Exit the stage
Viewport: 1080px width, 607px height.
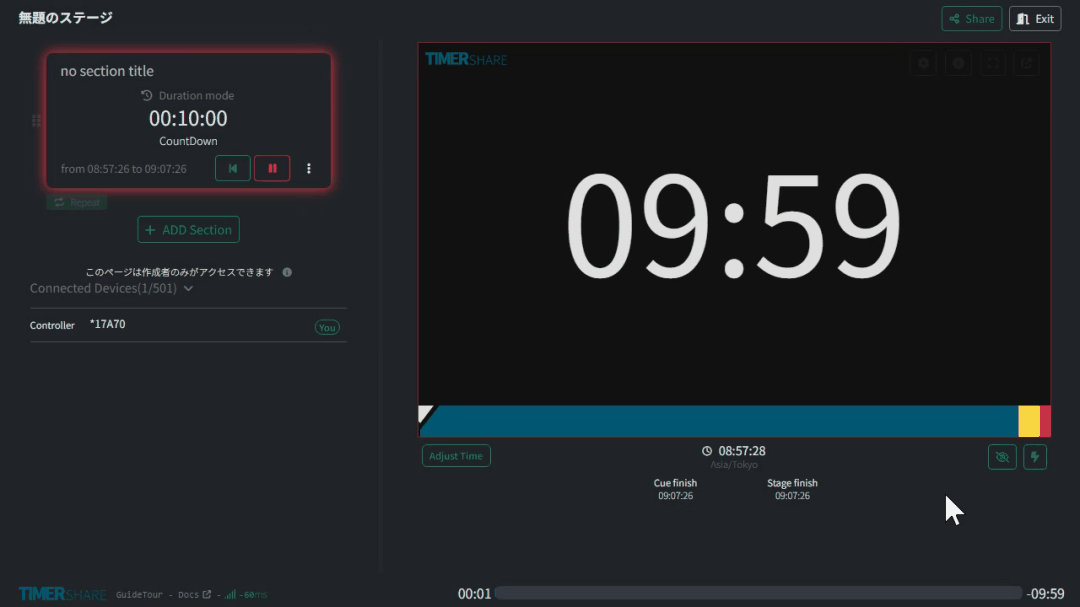point(1035,19)
